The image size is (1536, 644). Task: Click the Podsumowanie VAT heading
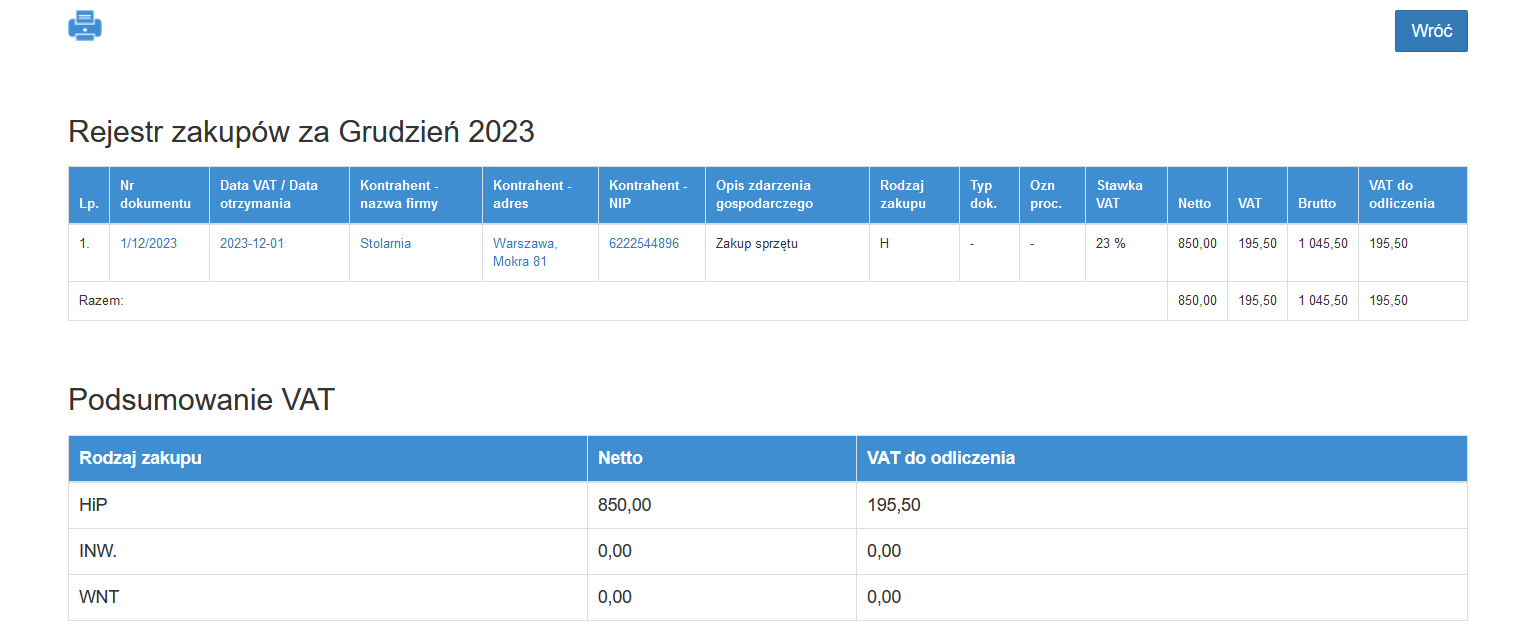(x=201, y=400)
